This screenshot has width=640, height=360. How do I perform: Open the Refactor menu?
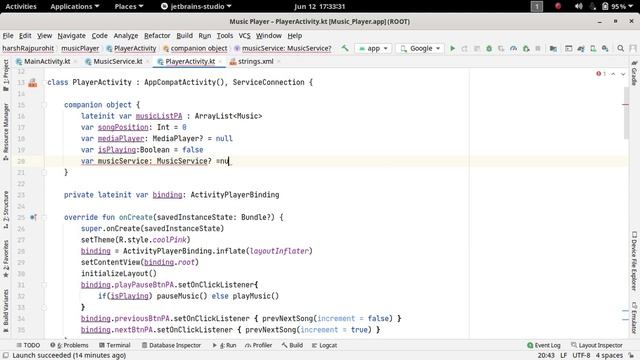pyautogui.click(x=157, y=36)
